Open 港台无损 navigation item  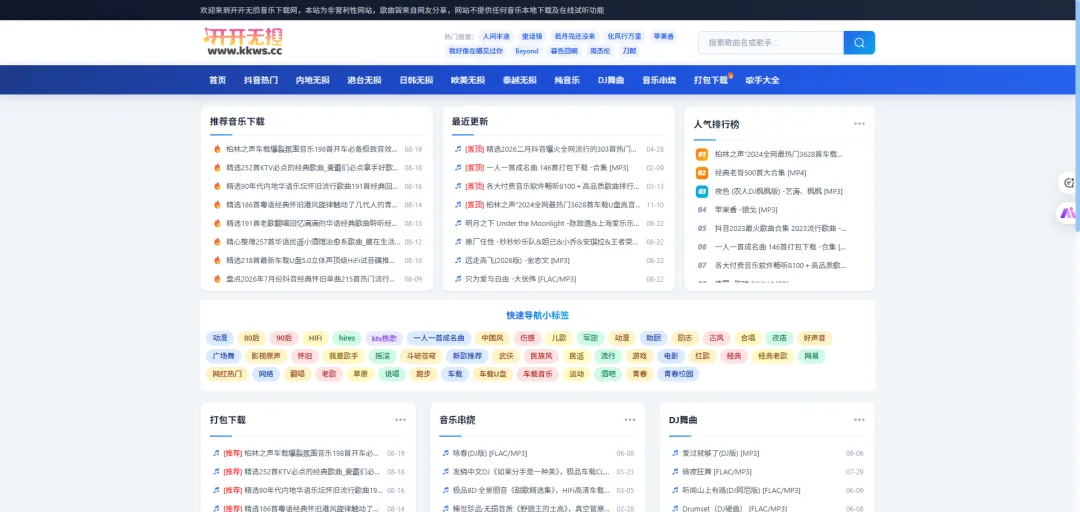pyautogui.click(x=364, y=80)
